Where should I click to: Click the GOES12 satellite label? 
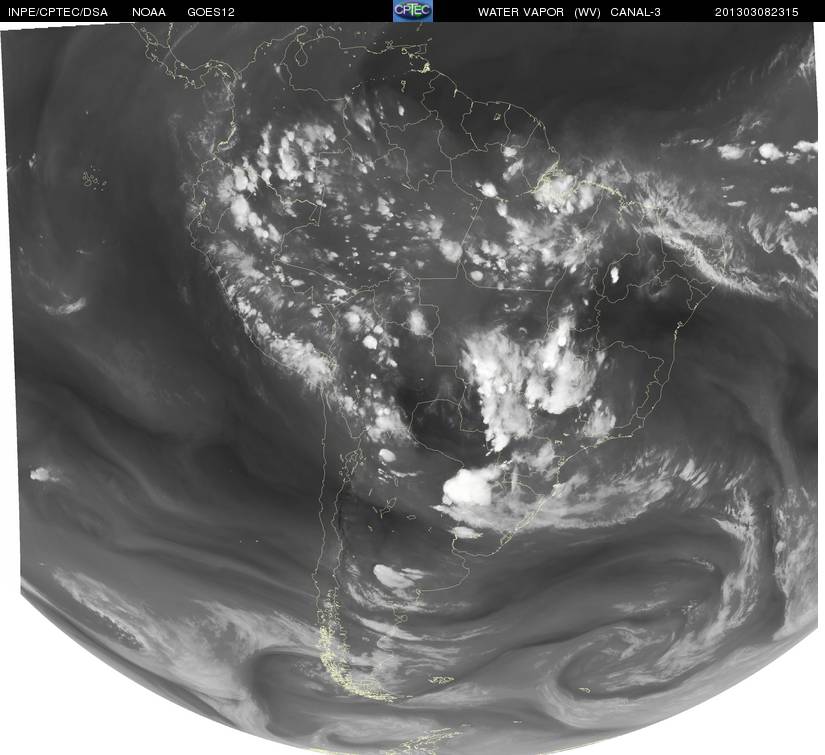tap(211, 12)
